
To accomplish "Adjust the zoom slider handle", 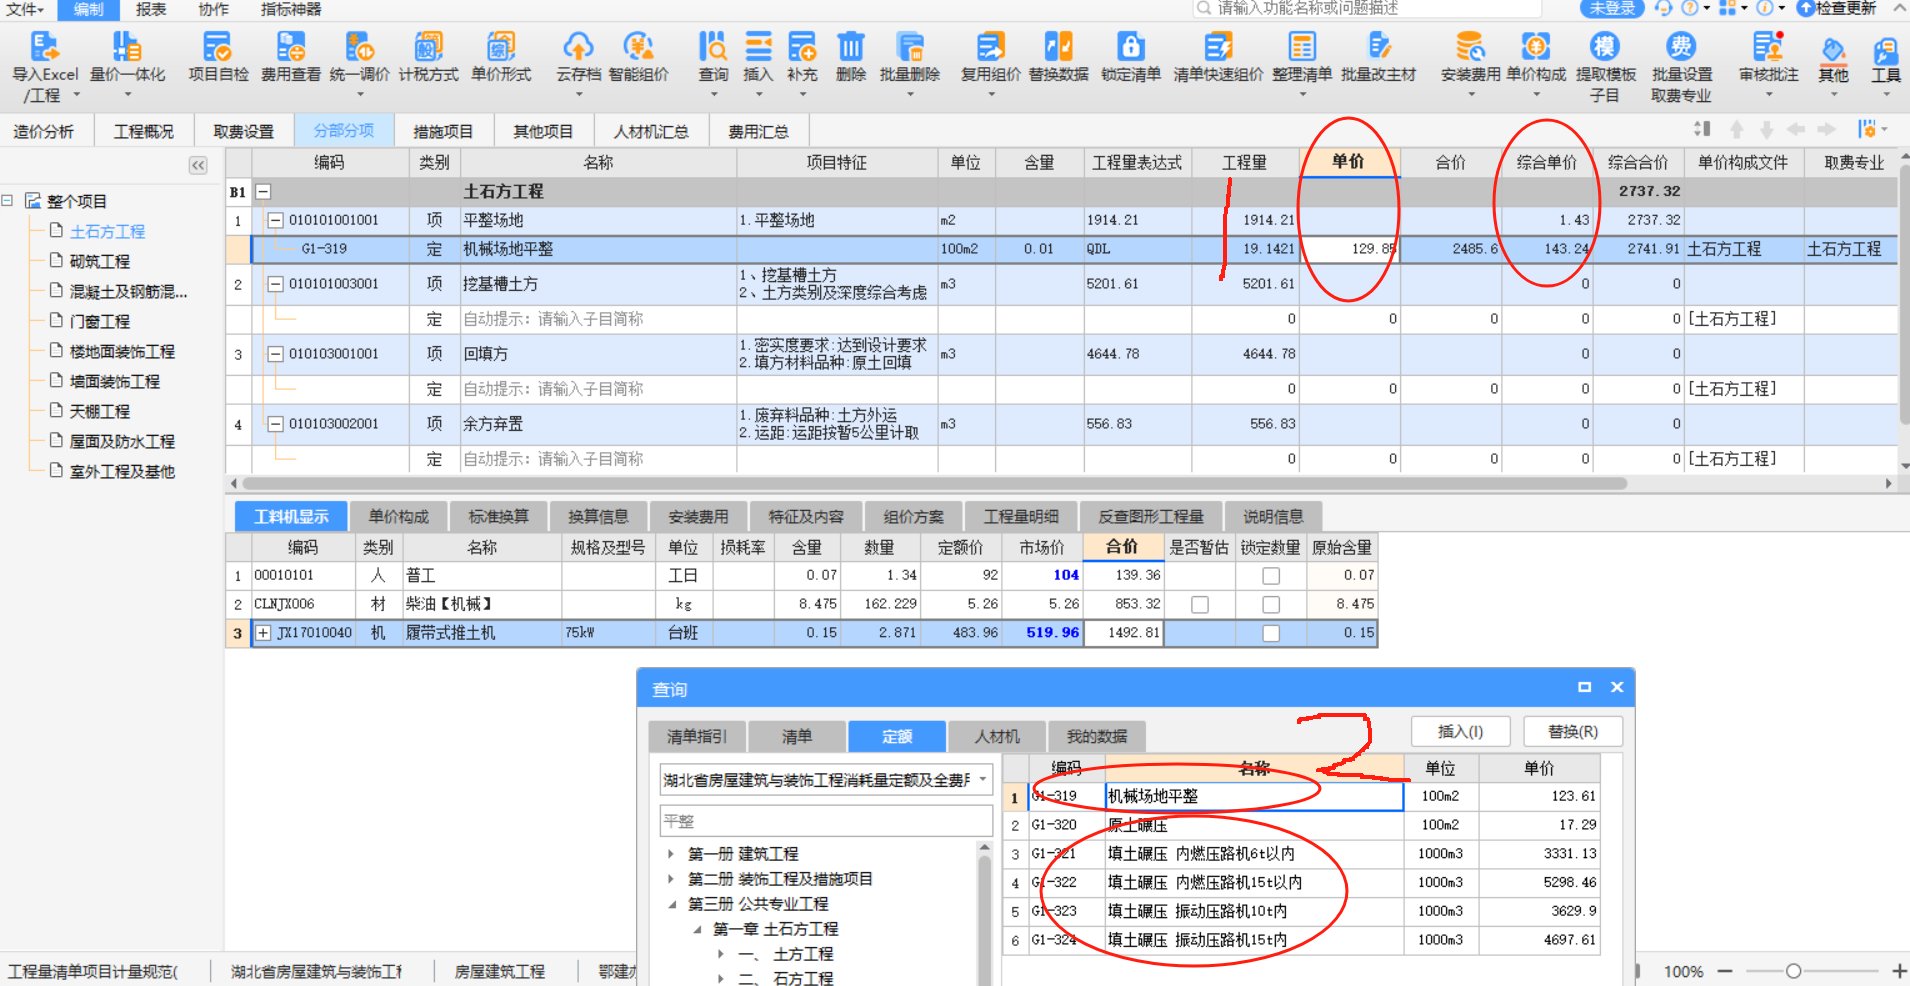I will (x=1793, y=971).
